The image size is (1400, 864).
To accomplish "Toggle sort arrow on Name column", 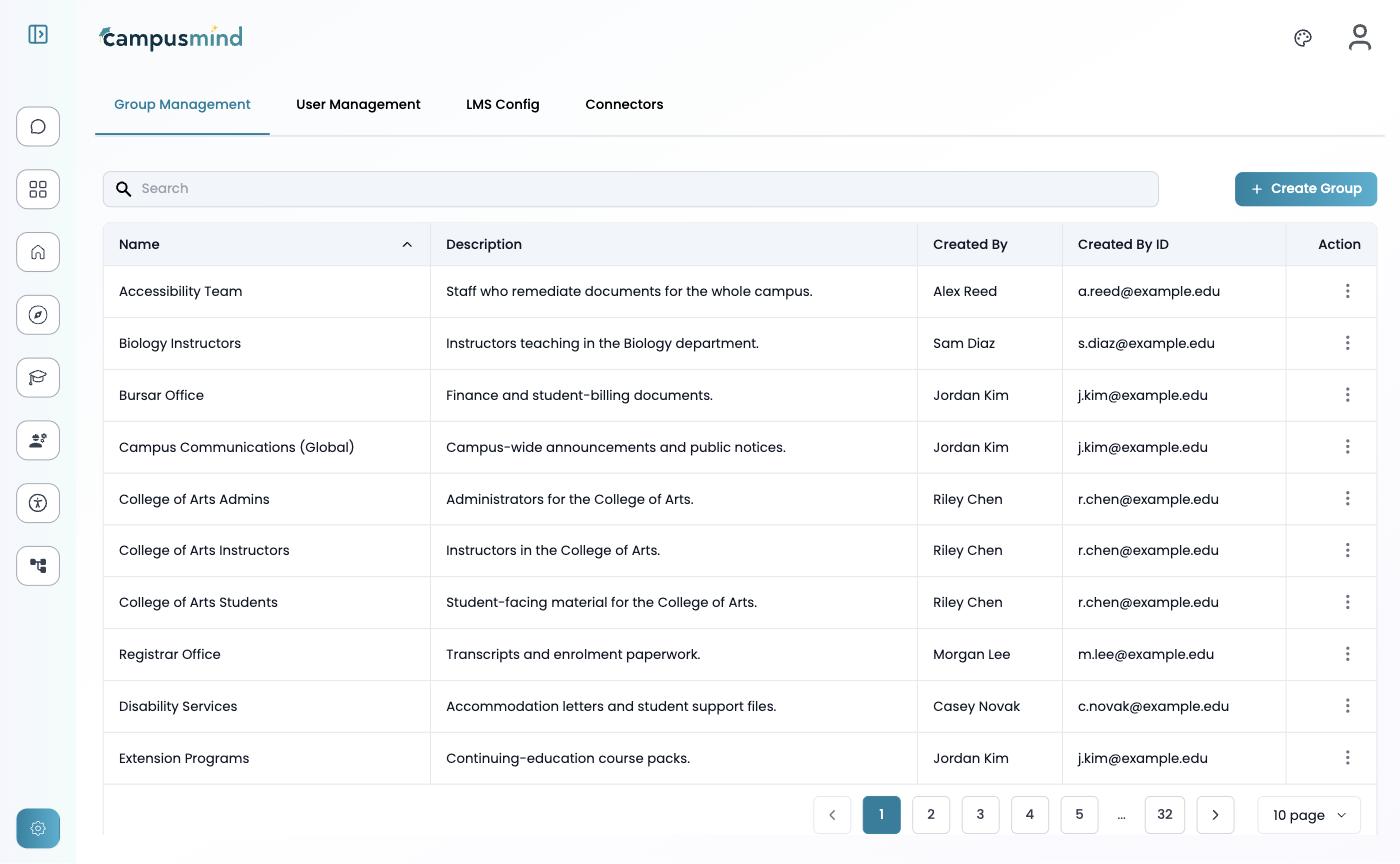I will point(407,244).
